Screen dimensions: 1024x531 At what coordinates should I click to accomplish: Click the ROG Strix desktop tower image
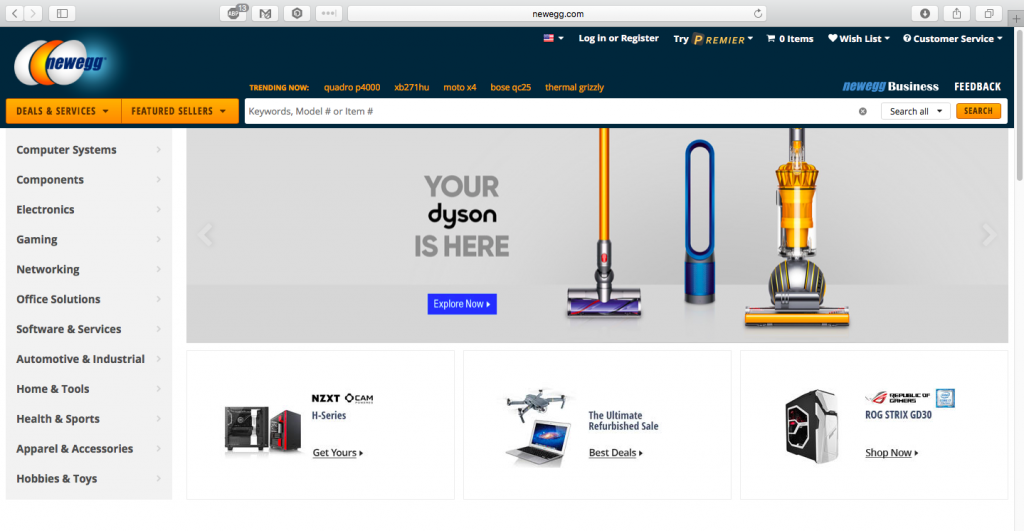[812, 426]
